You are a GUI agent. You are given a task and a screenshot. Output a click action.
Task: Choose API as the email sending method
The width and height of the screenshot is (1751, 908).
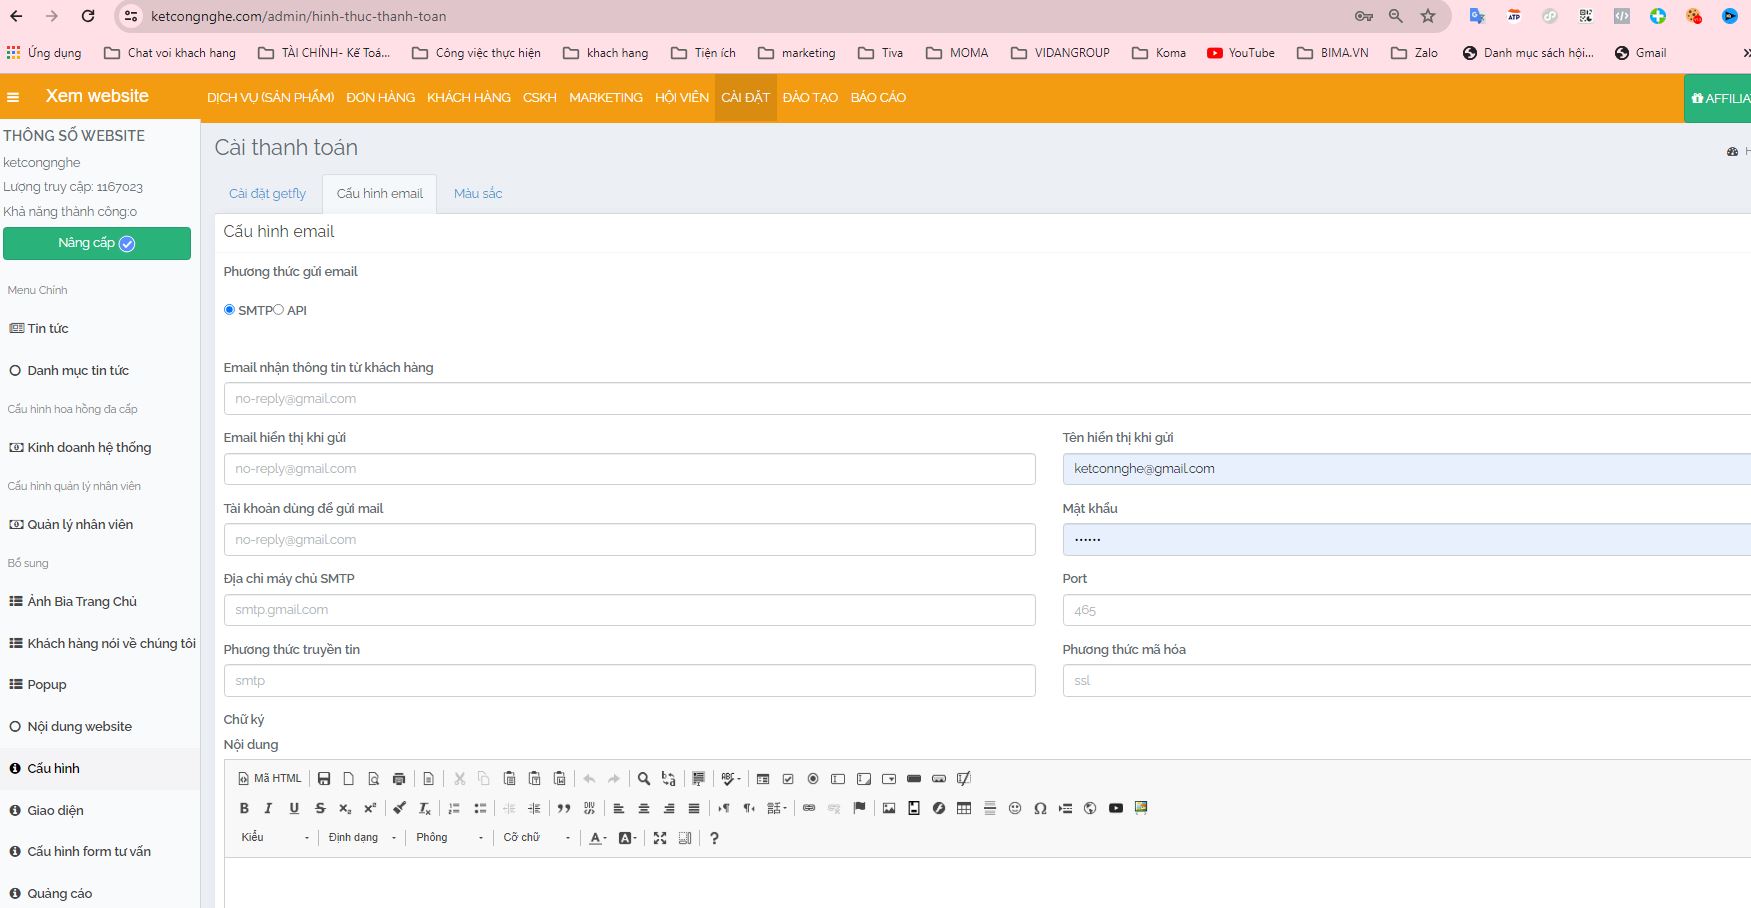point(279,310)
